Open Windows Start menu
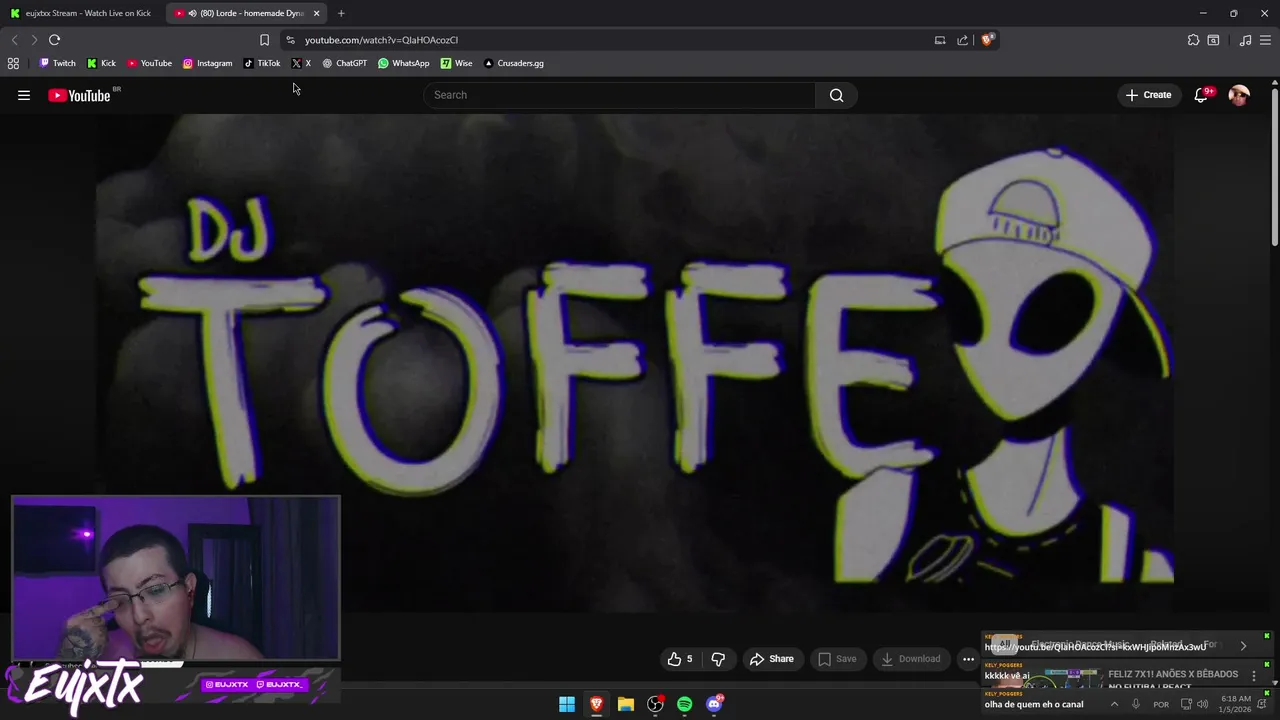This screenshot has height=720, width=1280. [x=567, y=704]
